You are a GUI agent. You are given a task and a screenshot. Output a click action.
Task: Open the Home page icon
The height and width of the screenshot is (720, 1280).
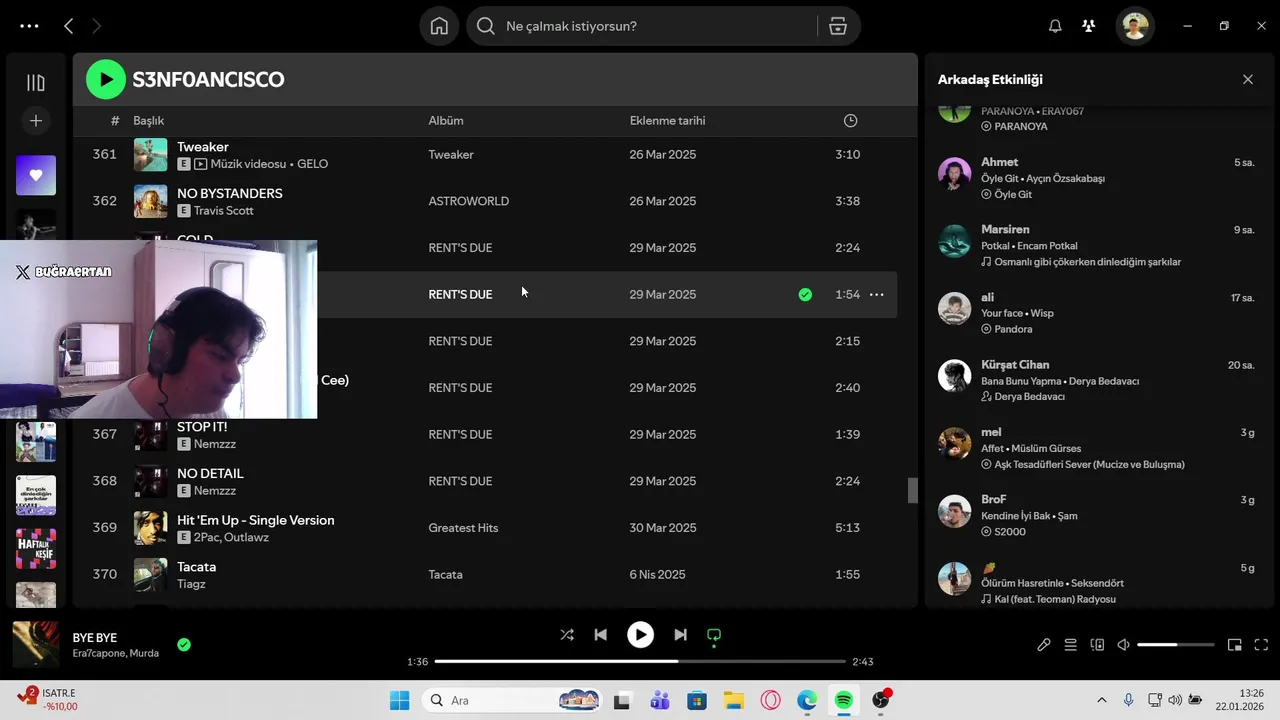click(x=439, y=26)
